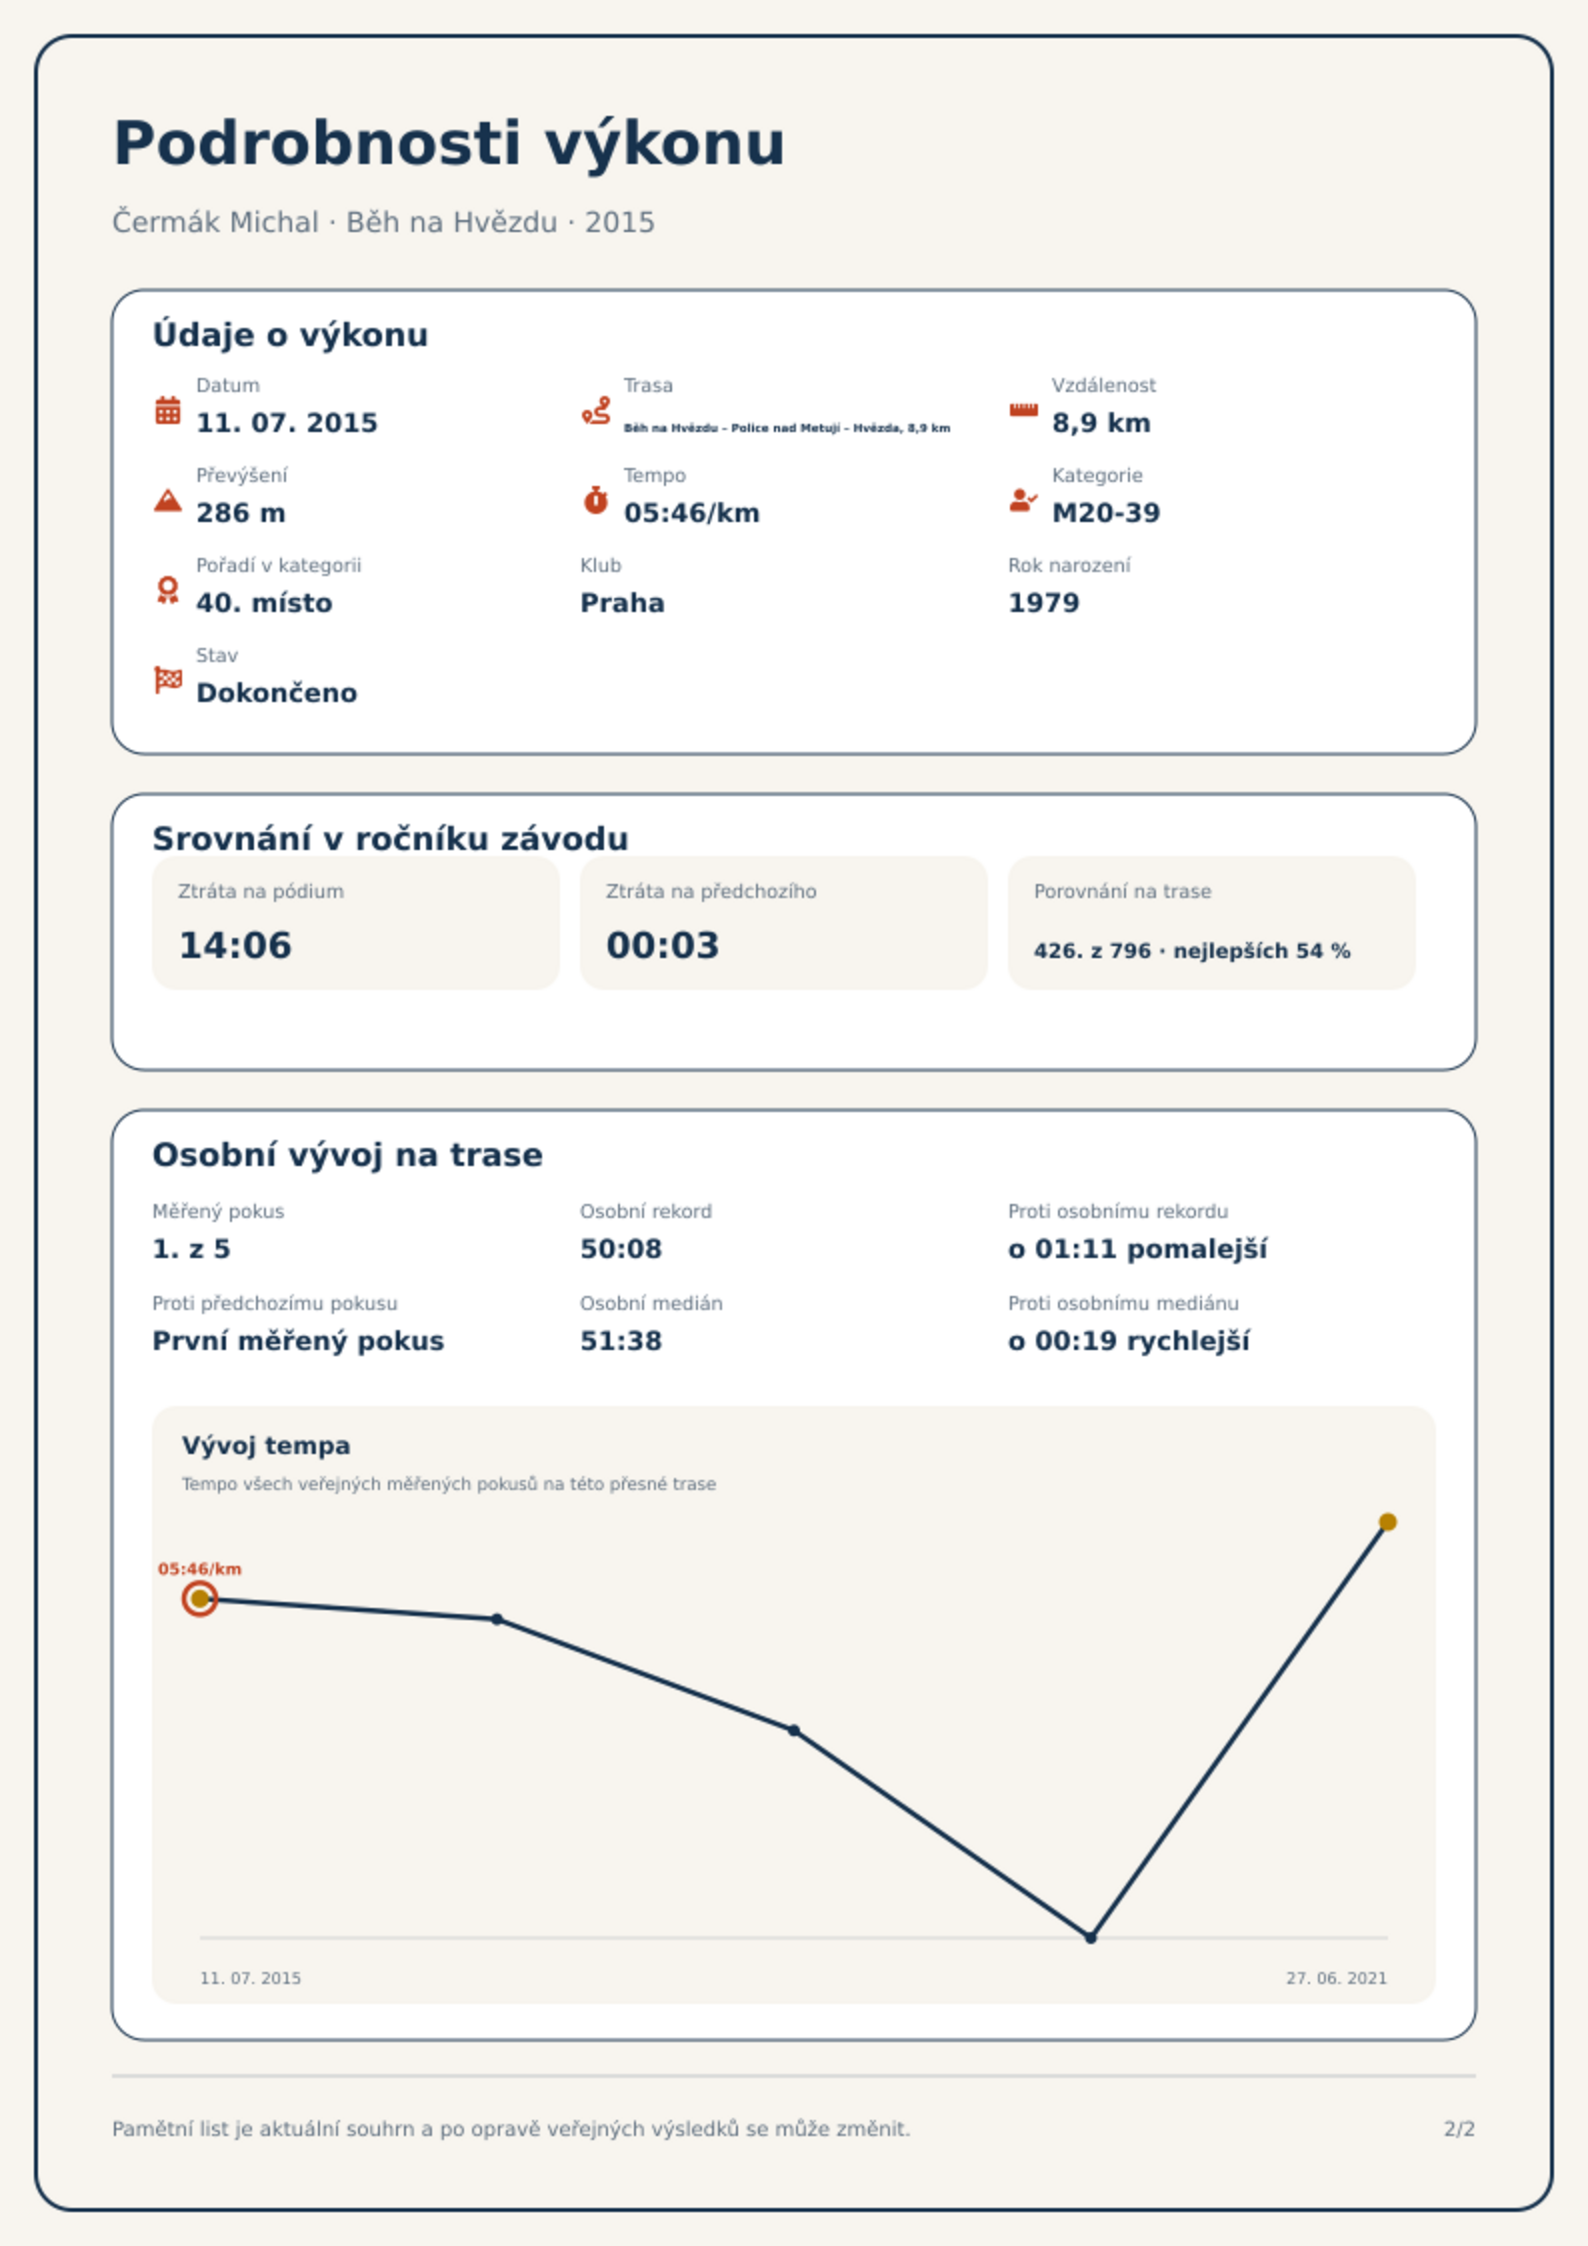Screen dimensions: 1588x2246
Task: Click the page indicator 2/2
Action: (1459, 2129)
